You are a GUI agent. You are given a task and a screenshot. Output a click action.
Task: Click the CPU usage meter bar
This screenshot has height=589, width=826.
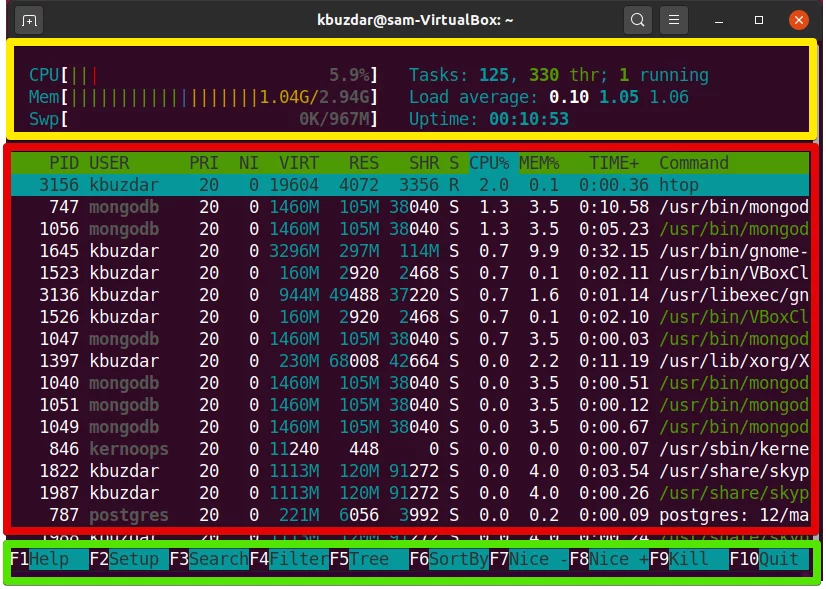click(203, 75)
